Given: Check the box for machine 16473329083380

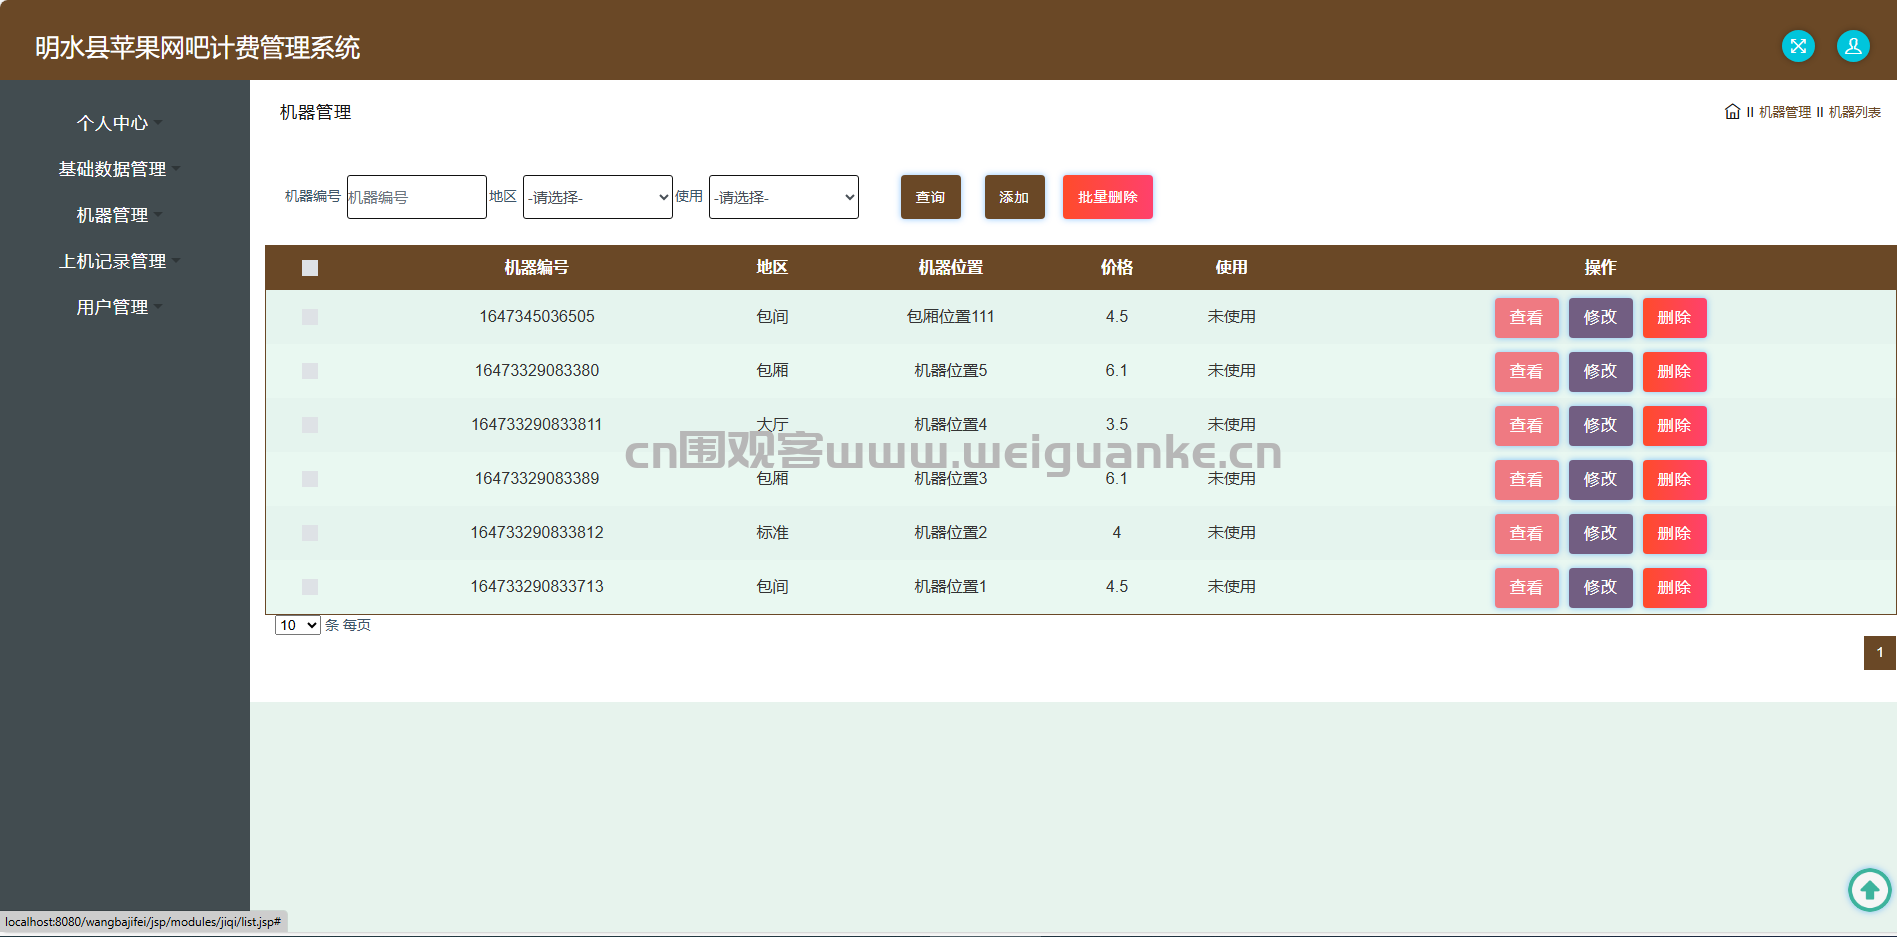Looking at the screenshot, I should pos(310,371).
